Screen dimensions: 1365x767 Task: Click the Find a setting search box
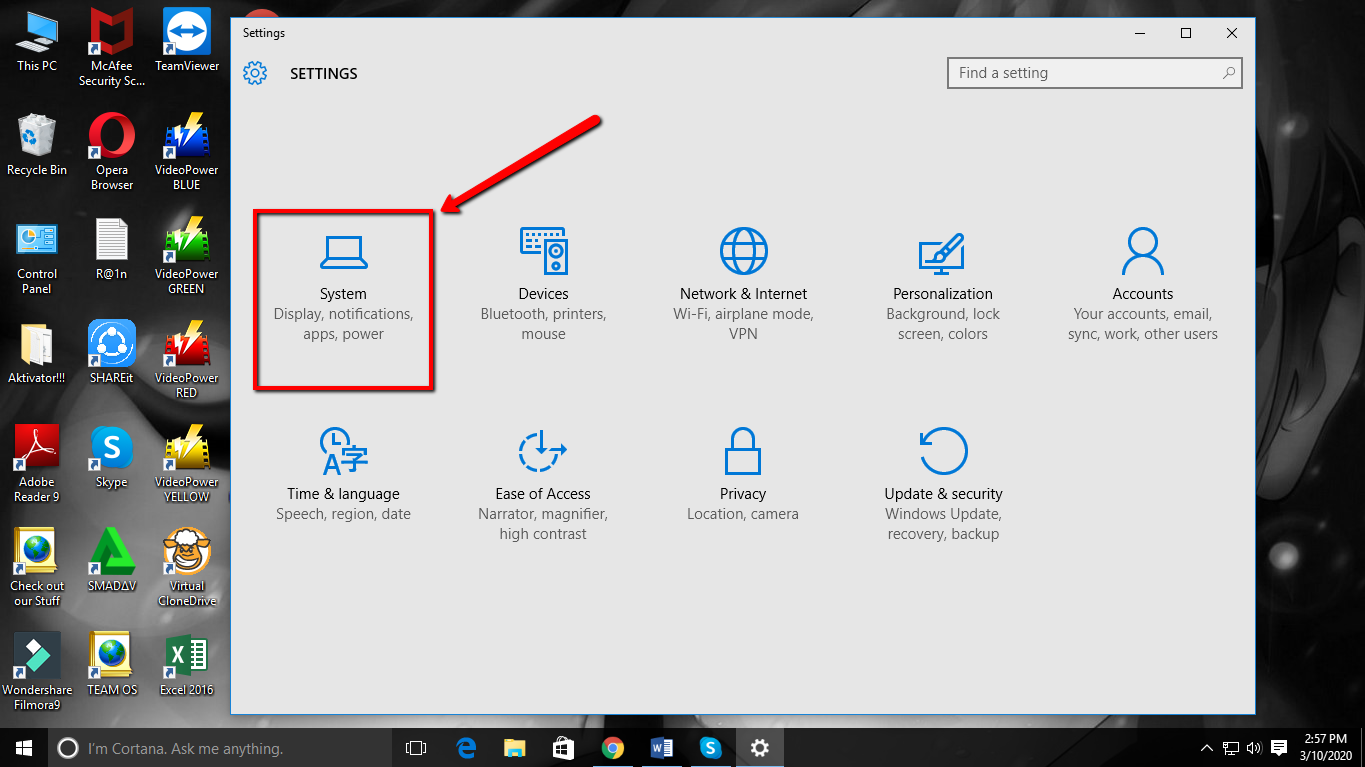click(1080, 72)
